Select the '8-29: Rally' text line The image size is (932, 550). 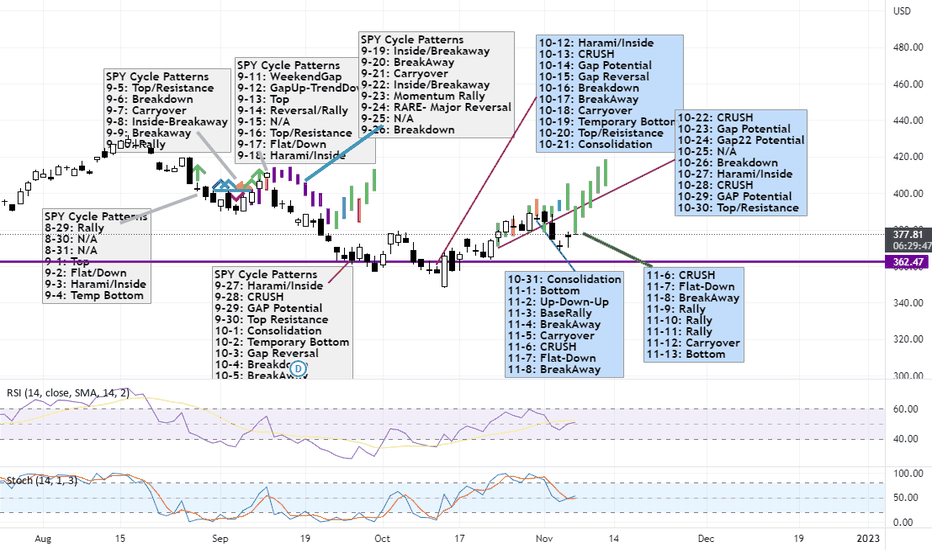coord(74,228)
